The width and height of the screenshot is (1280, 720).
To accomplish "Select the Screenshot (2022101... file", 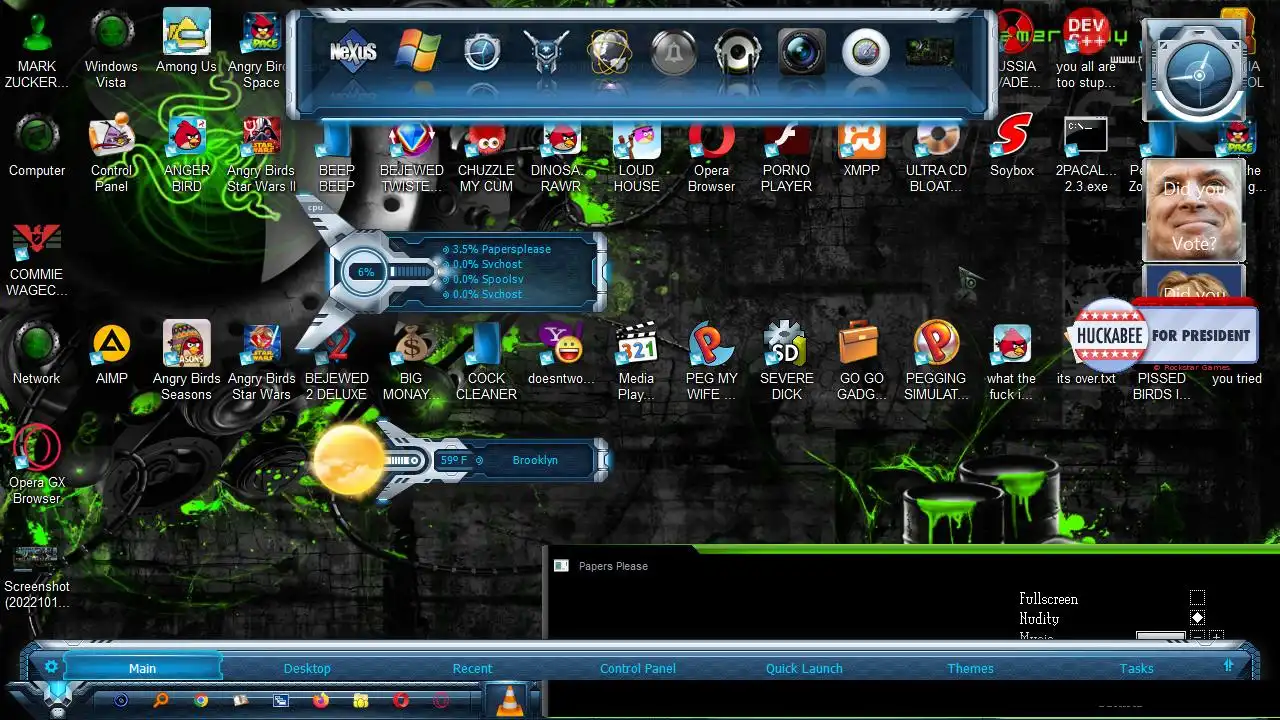I will point(37,578).
